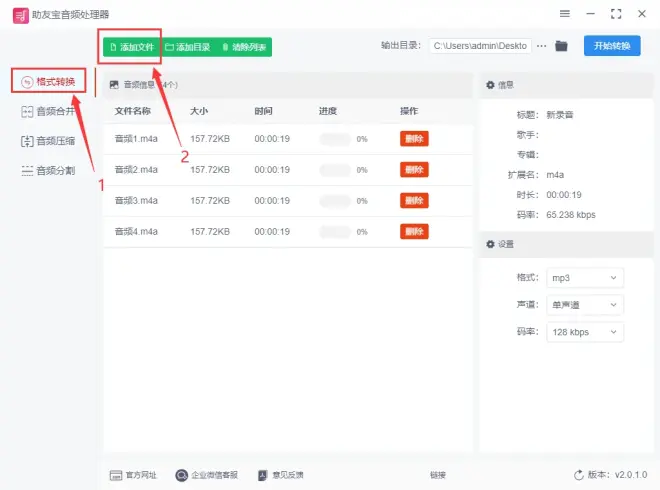Image resolution: width=660 pixels, height=490 pixels.
Task: Click the output directory path field
Action: (480, 46)
